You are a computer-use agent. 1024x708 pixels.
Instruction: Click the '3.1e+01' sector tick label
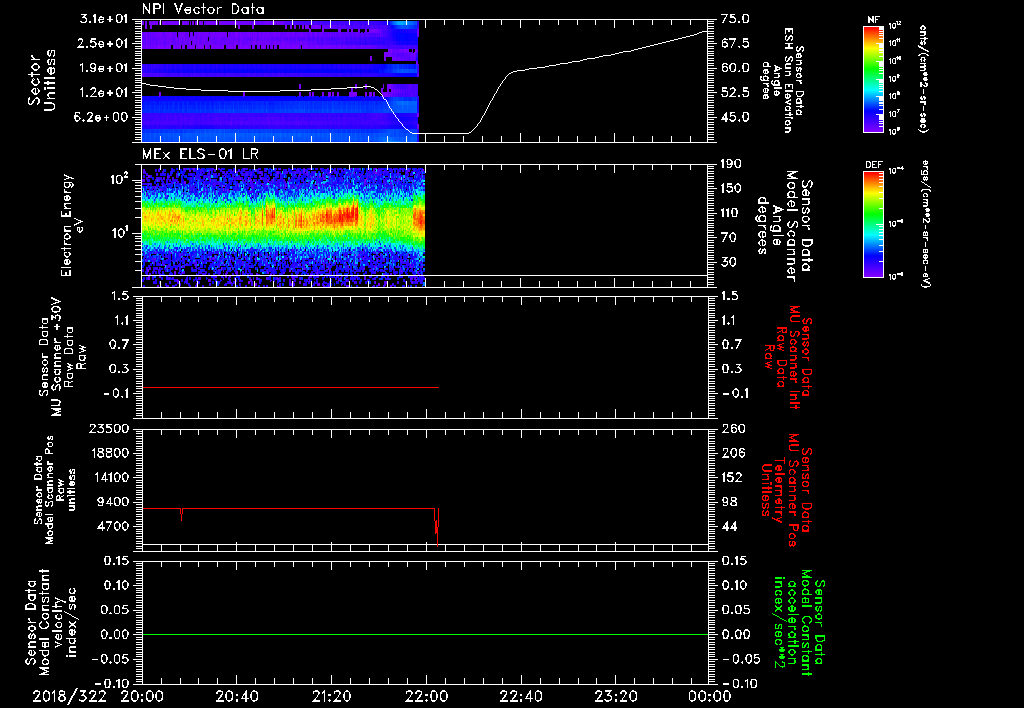click(104, 19)
